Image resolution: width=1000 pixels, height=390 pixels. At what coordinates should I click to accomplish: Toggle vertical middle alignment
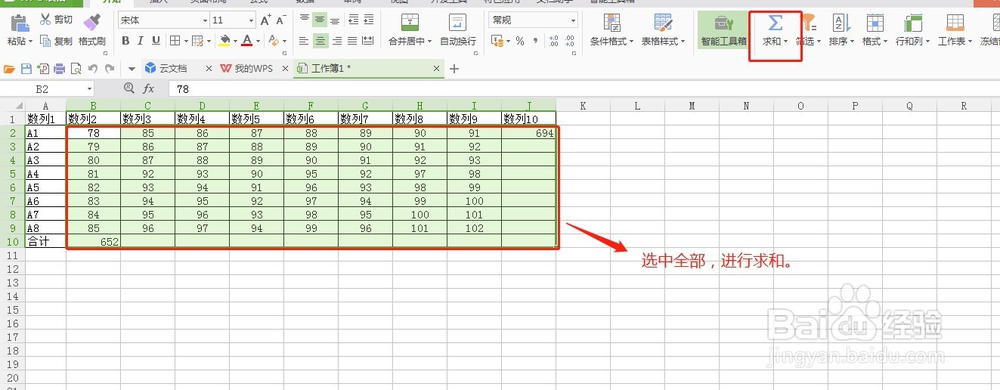point(320,20)
